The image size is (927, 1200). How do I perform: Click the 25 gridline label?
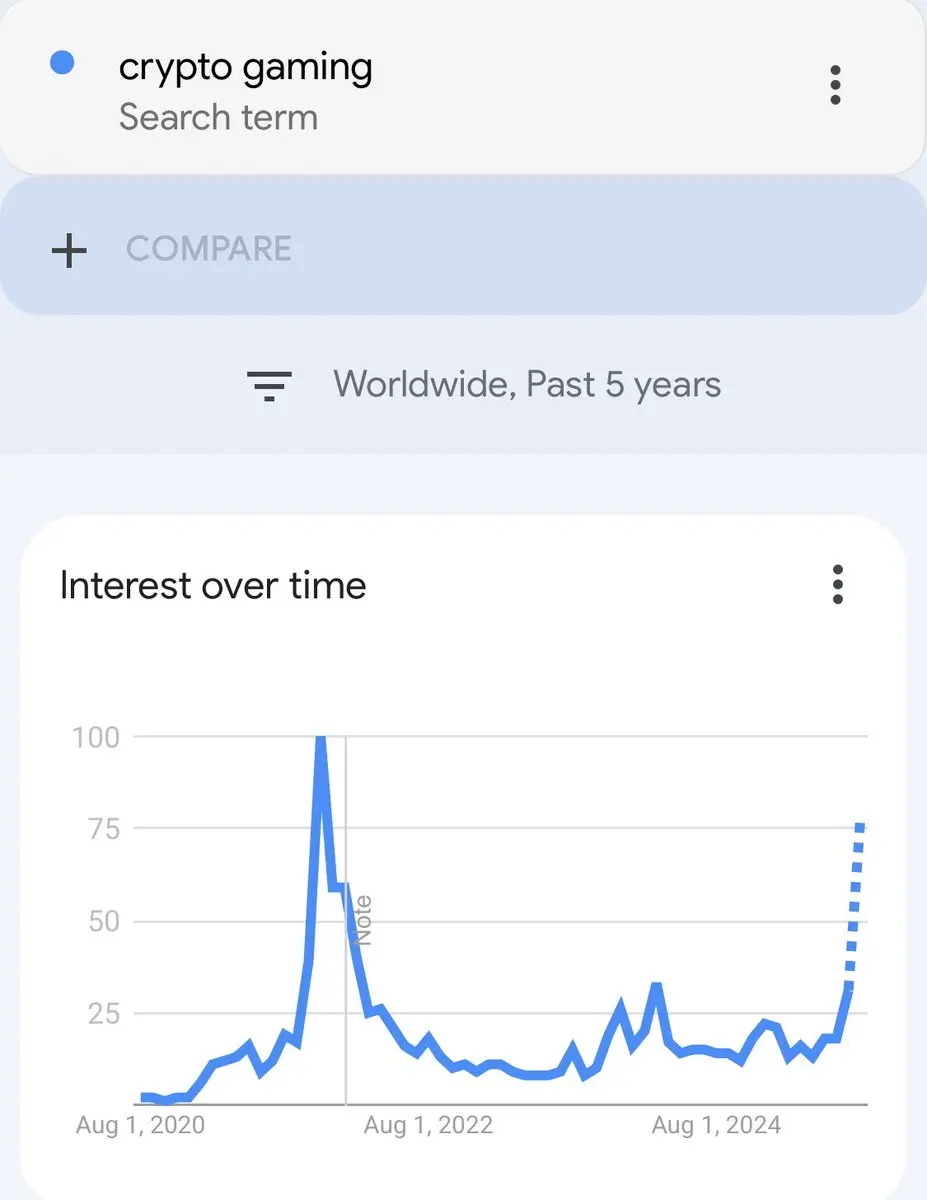(x=103, y=1013)
